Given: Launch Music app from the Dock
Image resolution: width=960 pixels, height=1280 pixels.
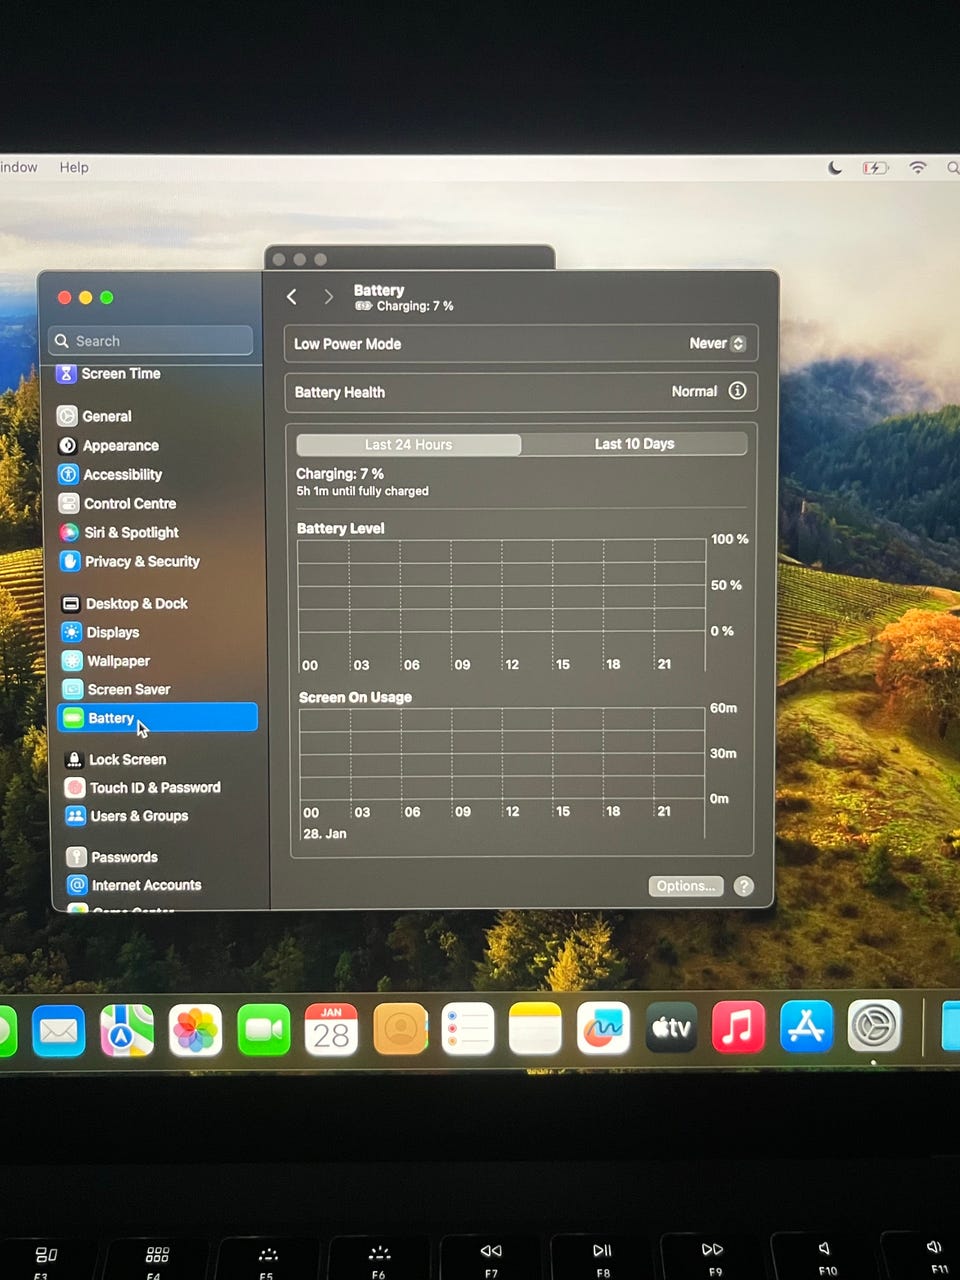Looking at the screenshot, I should 738,1028.
